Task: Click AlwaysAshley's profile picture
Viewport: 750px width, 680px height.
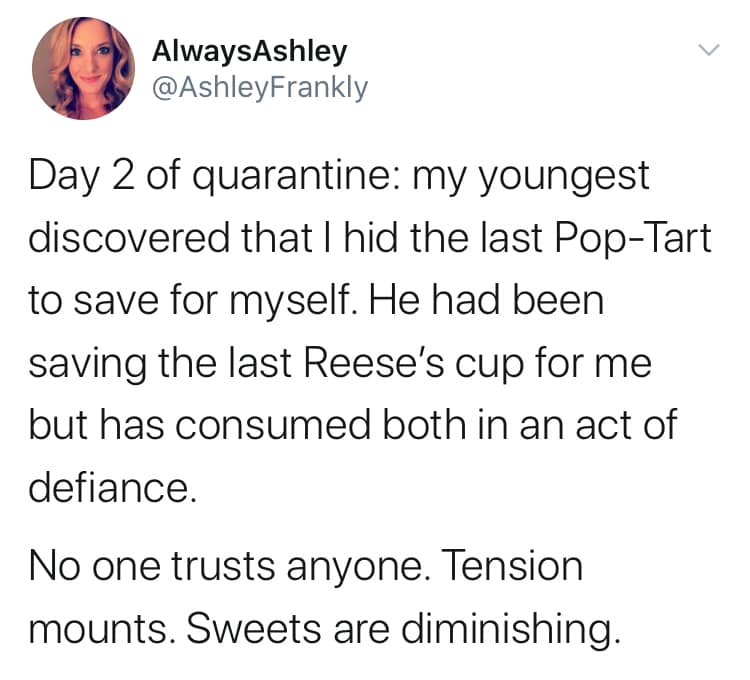Action: (x=83, y=68)
